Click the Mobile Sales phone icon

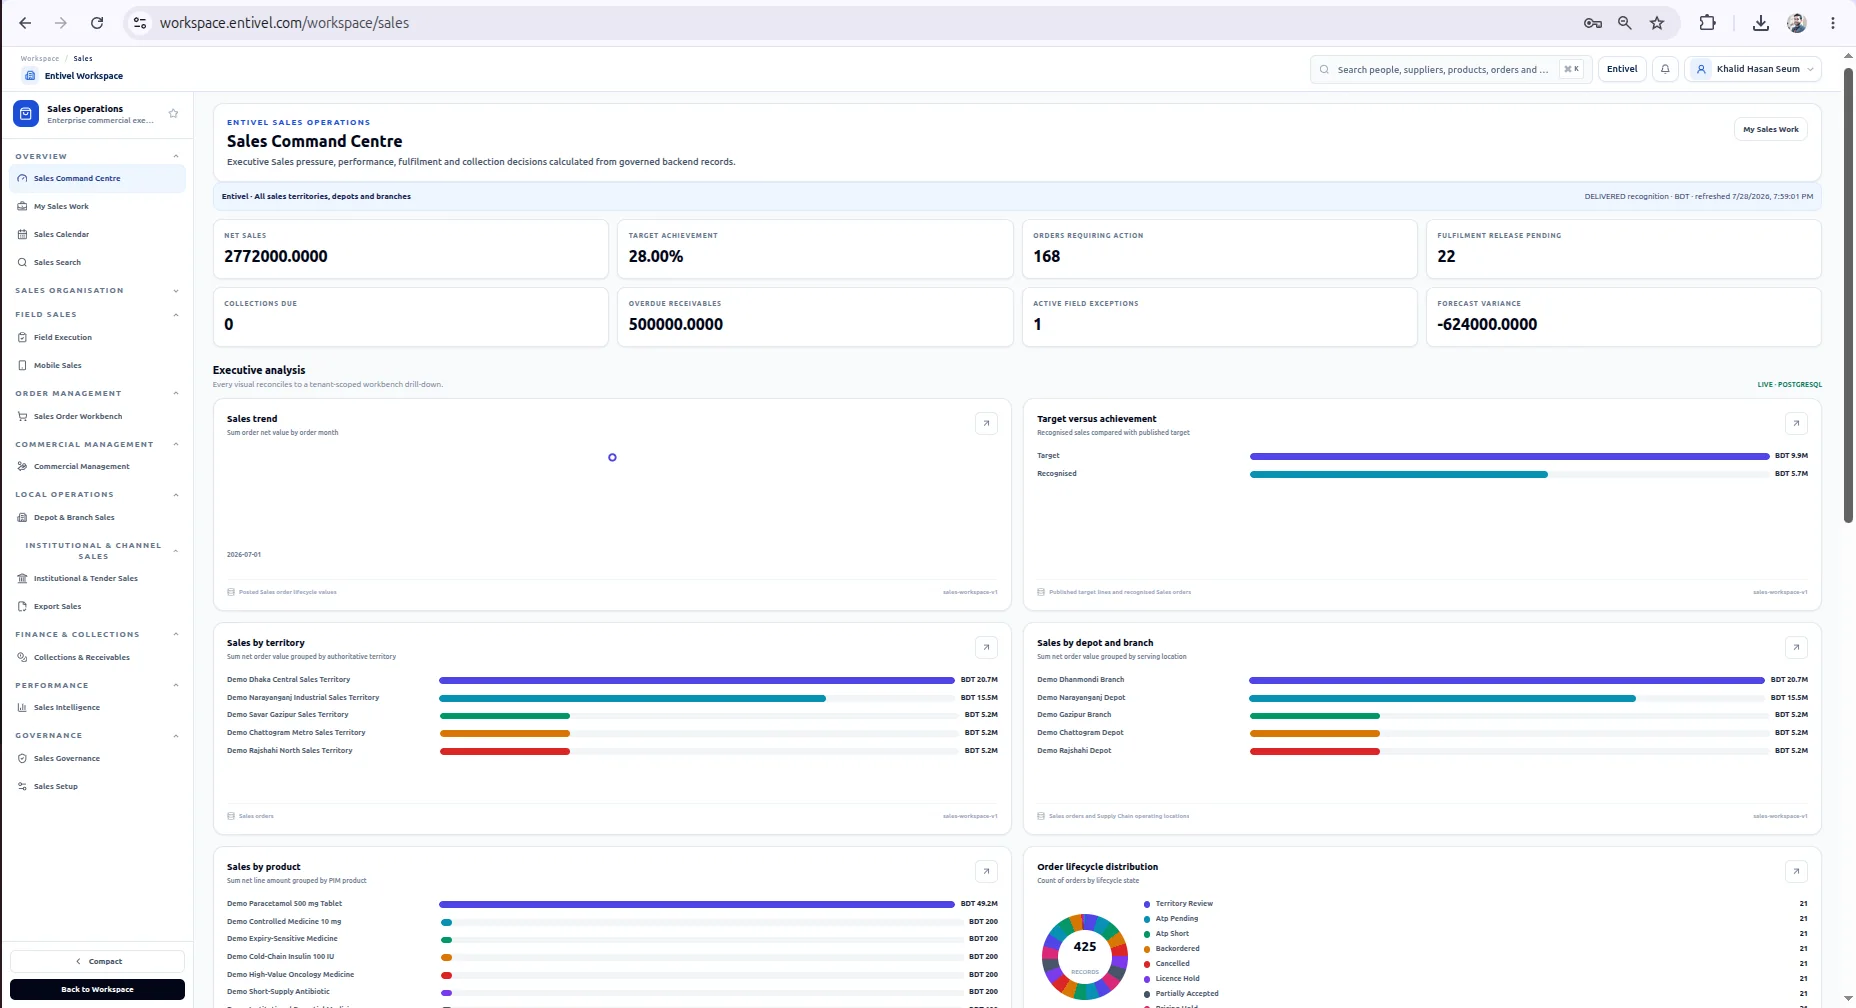[x=22, y=365]
